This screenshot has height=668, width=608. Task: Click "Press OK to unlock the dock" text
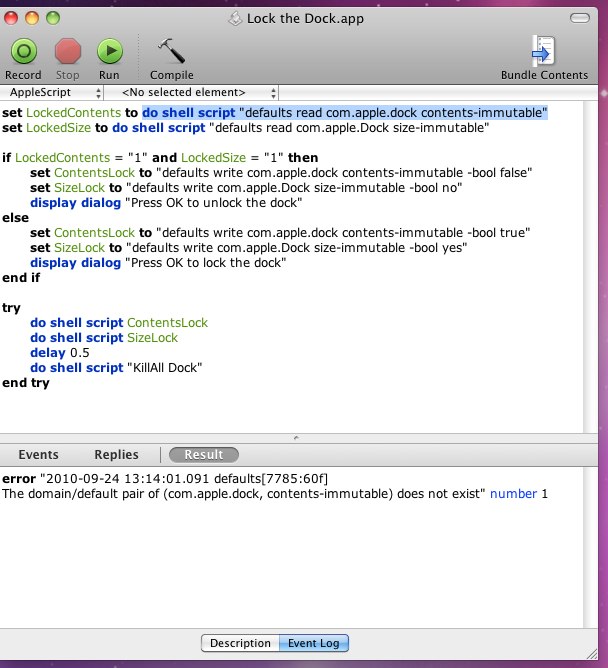(213, 203)
